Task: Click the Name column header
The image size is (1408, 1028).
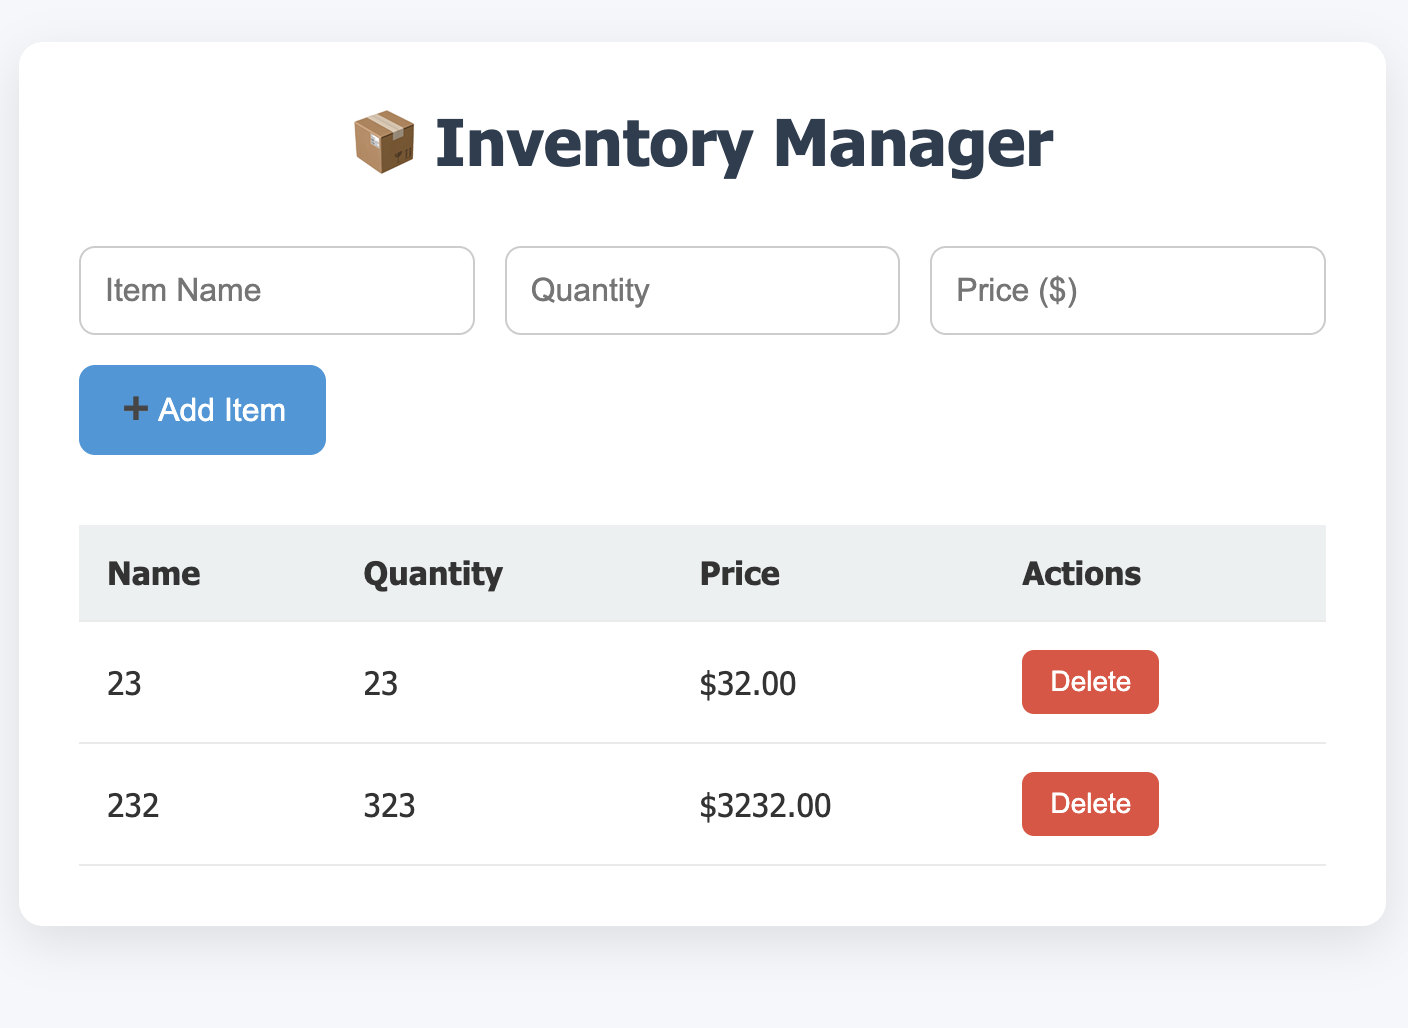Action: point(154,574)
